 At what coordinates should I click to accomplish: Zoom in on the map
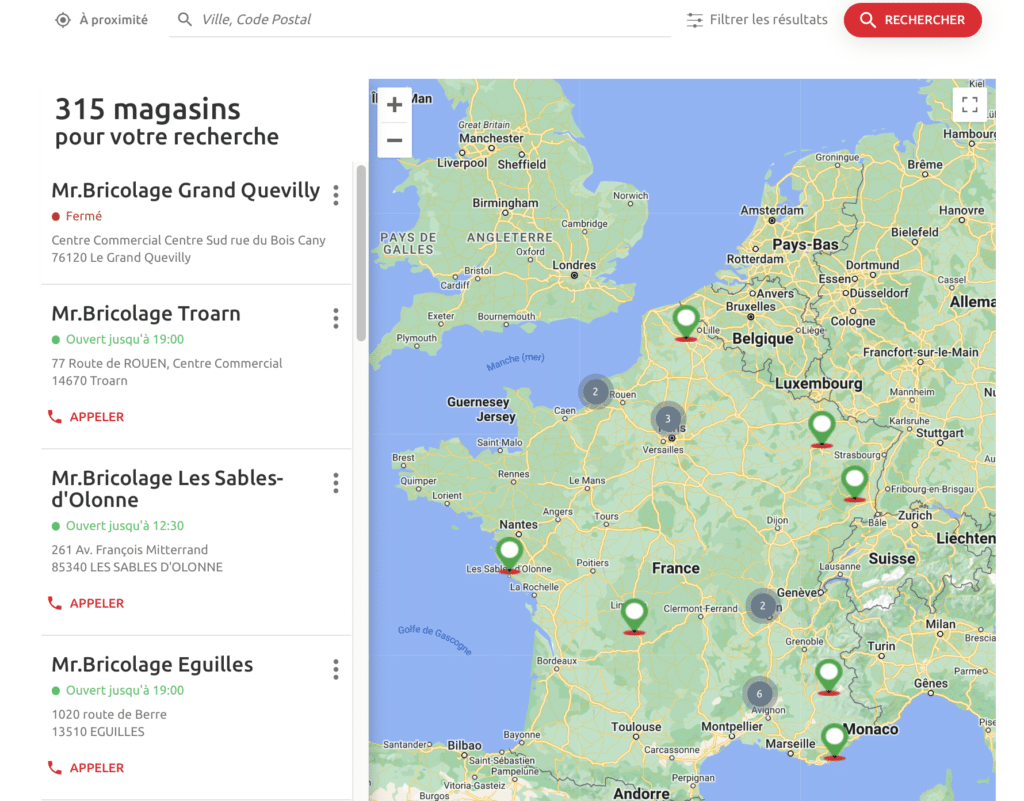click(x=394, y=104)
